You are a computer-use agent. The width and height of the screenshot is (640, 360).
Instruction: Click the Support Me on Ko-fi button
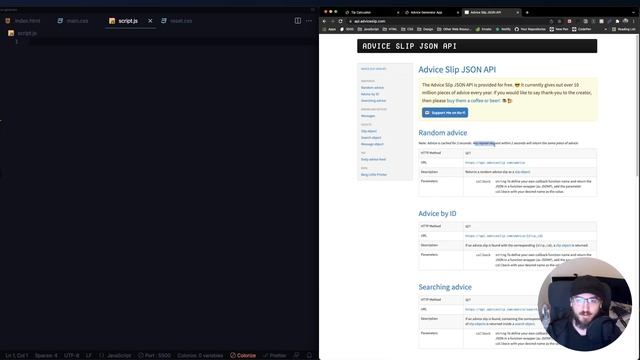[445, 113]
